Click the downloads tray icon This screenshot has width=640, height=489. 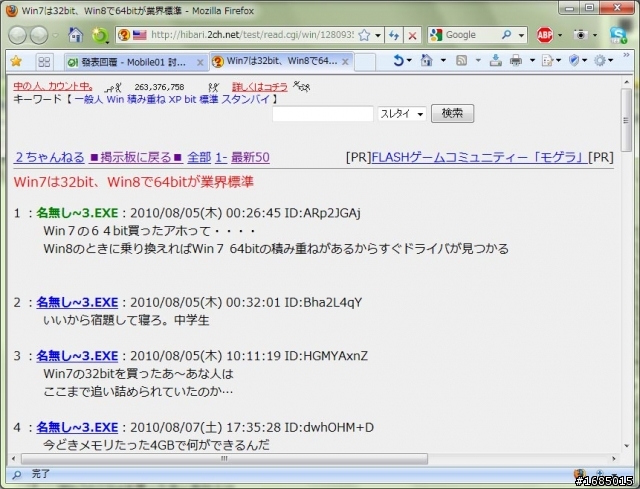[496, 61]
